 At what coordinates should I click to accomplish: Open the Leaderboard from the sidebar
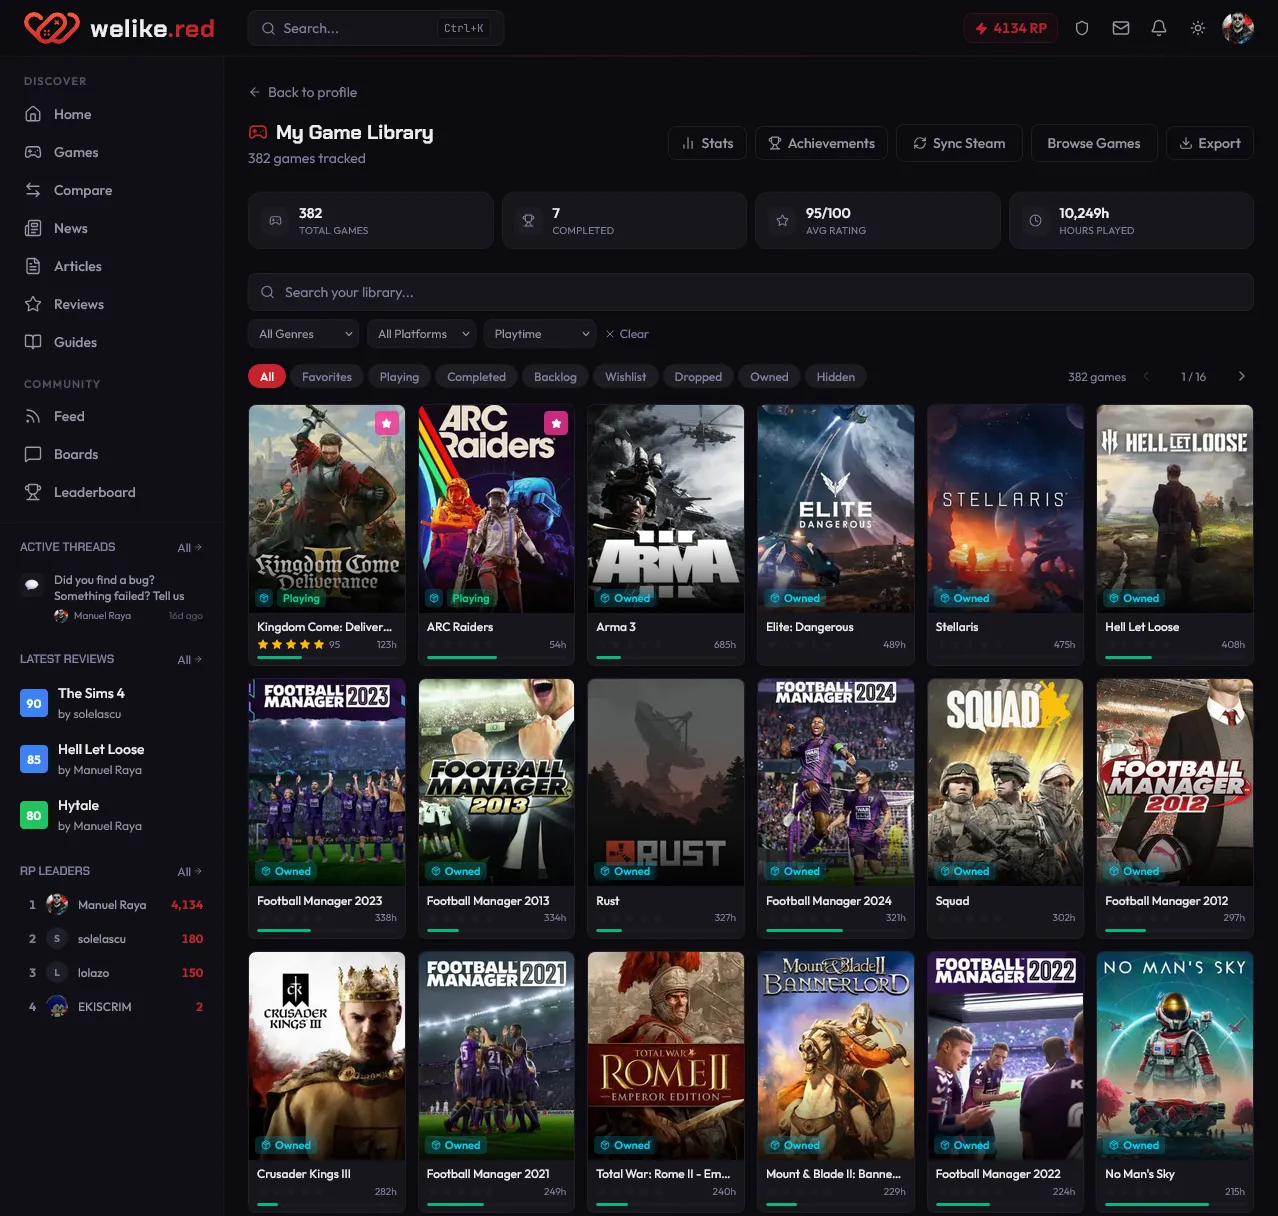pyautogui.click(x=94, y=492)
